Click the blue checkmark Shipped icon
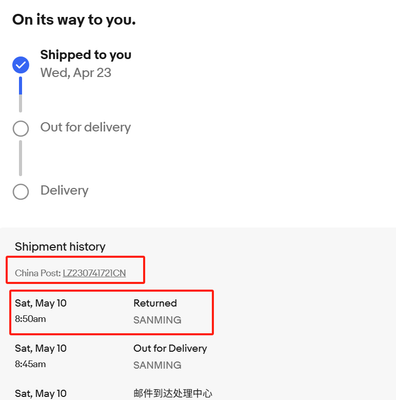This screenshot has height=400, width=396. [x=21, y=65]
